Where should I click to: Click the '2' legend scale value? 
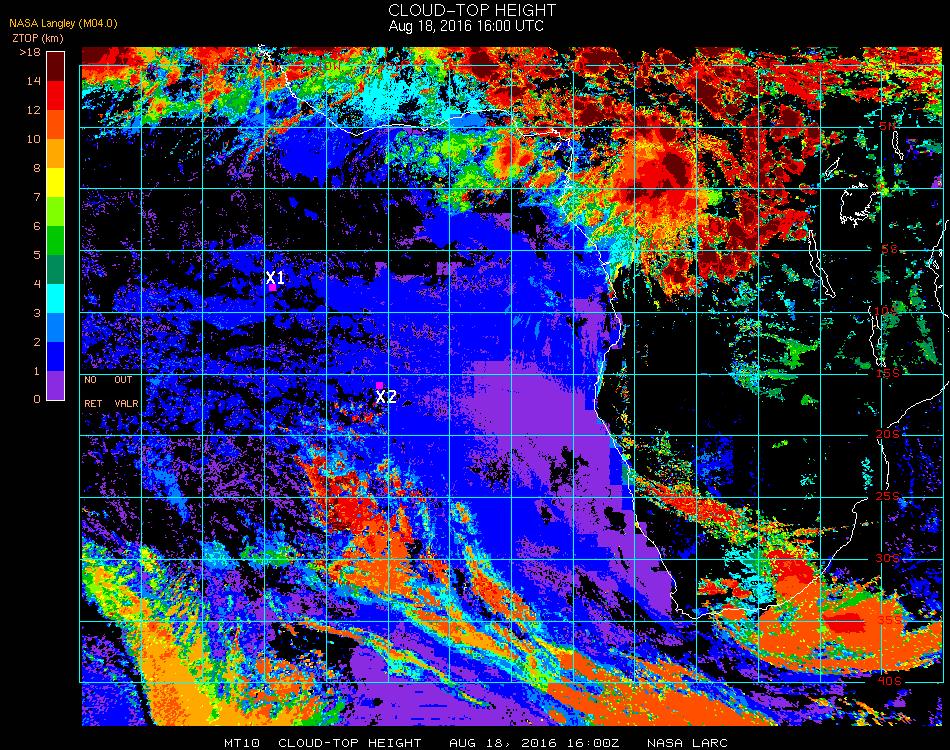tap(37, 342)
